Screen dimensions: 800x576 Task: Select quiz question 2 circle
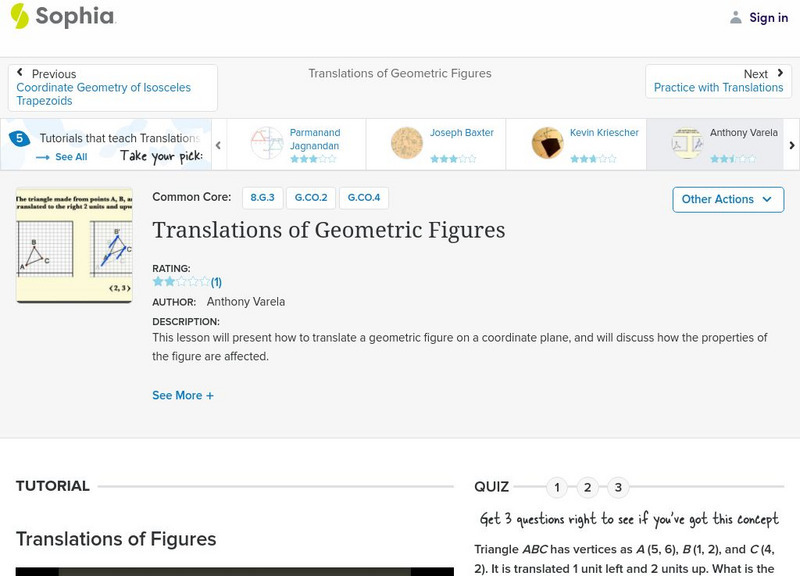click(588, 488)
